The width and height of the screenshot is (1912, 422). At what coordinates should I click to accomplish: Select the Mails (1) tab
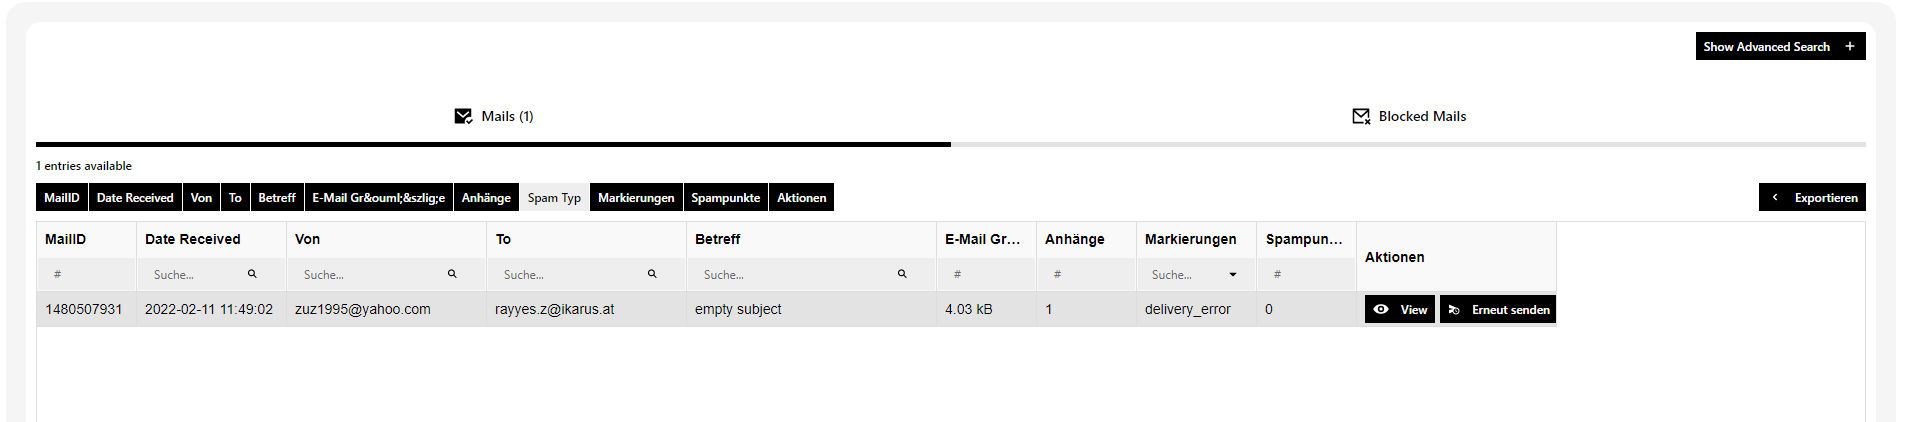(x=494, y=116)
